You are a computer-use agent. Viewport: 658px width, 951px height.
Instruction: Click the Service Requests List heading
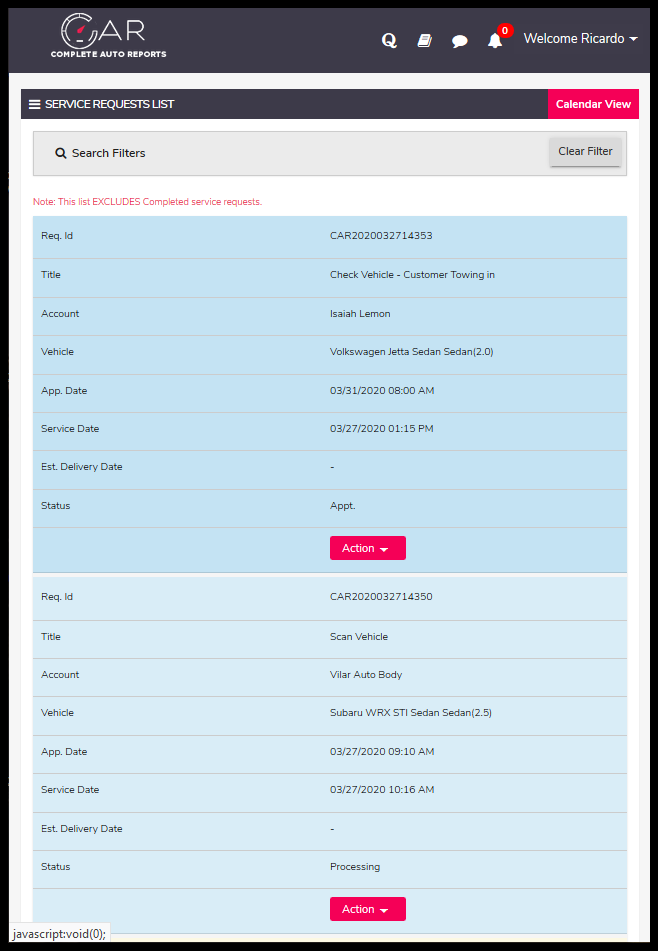point(109,104)
